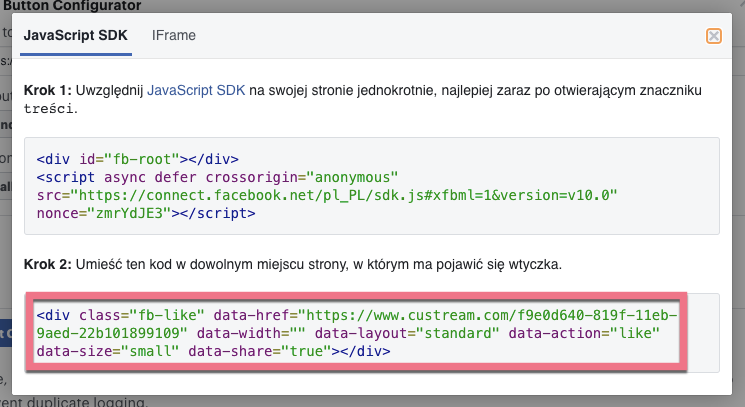Viewport: 745px width, 407px height.
Task: Click the fb-root div line in first code block
Action: click(136, 159)
